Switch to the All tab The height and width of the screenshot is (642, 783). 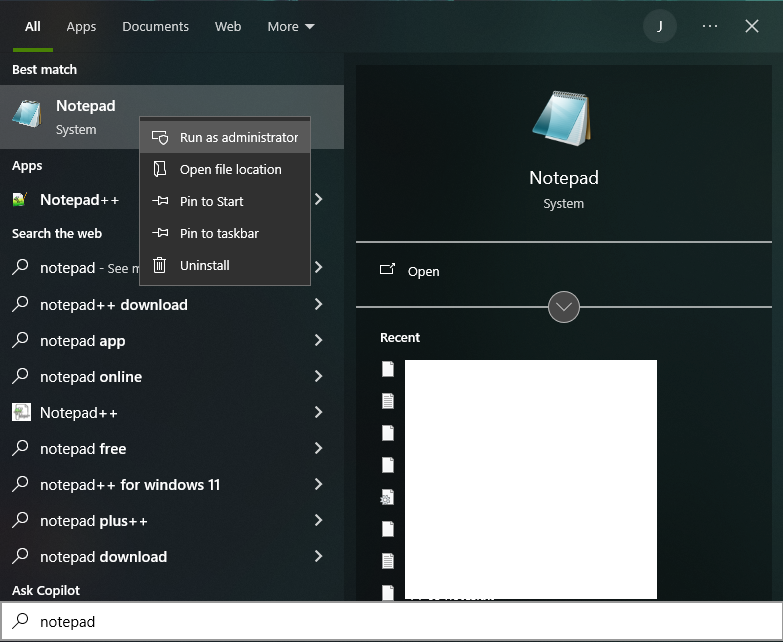tap(33, 26)
